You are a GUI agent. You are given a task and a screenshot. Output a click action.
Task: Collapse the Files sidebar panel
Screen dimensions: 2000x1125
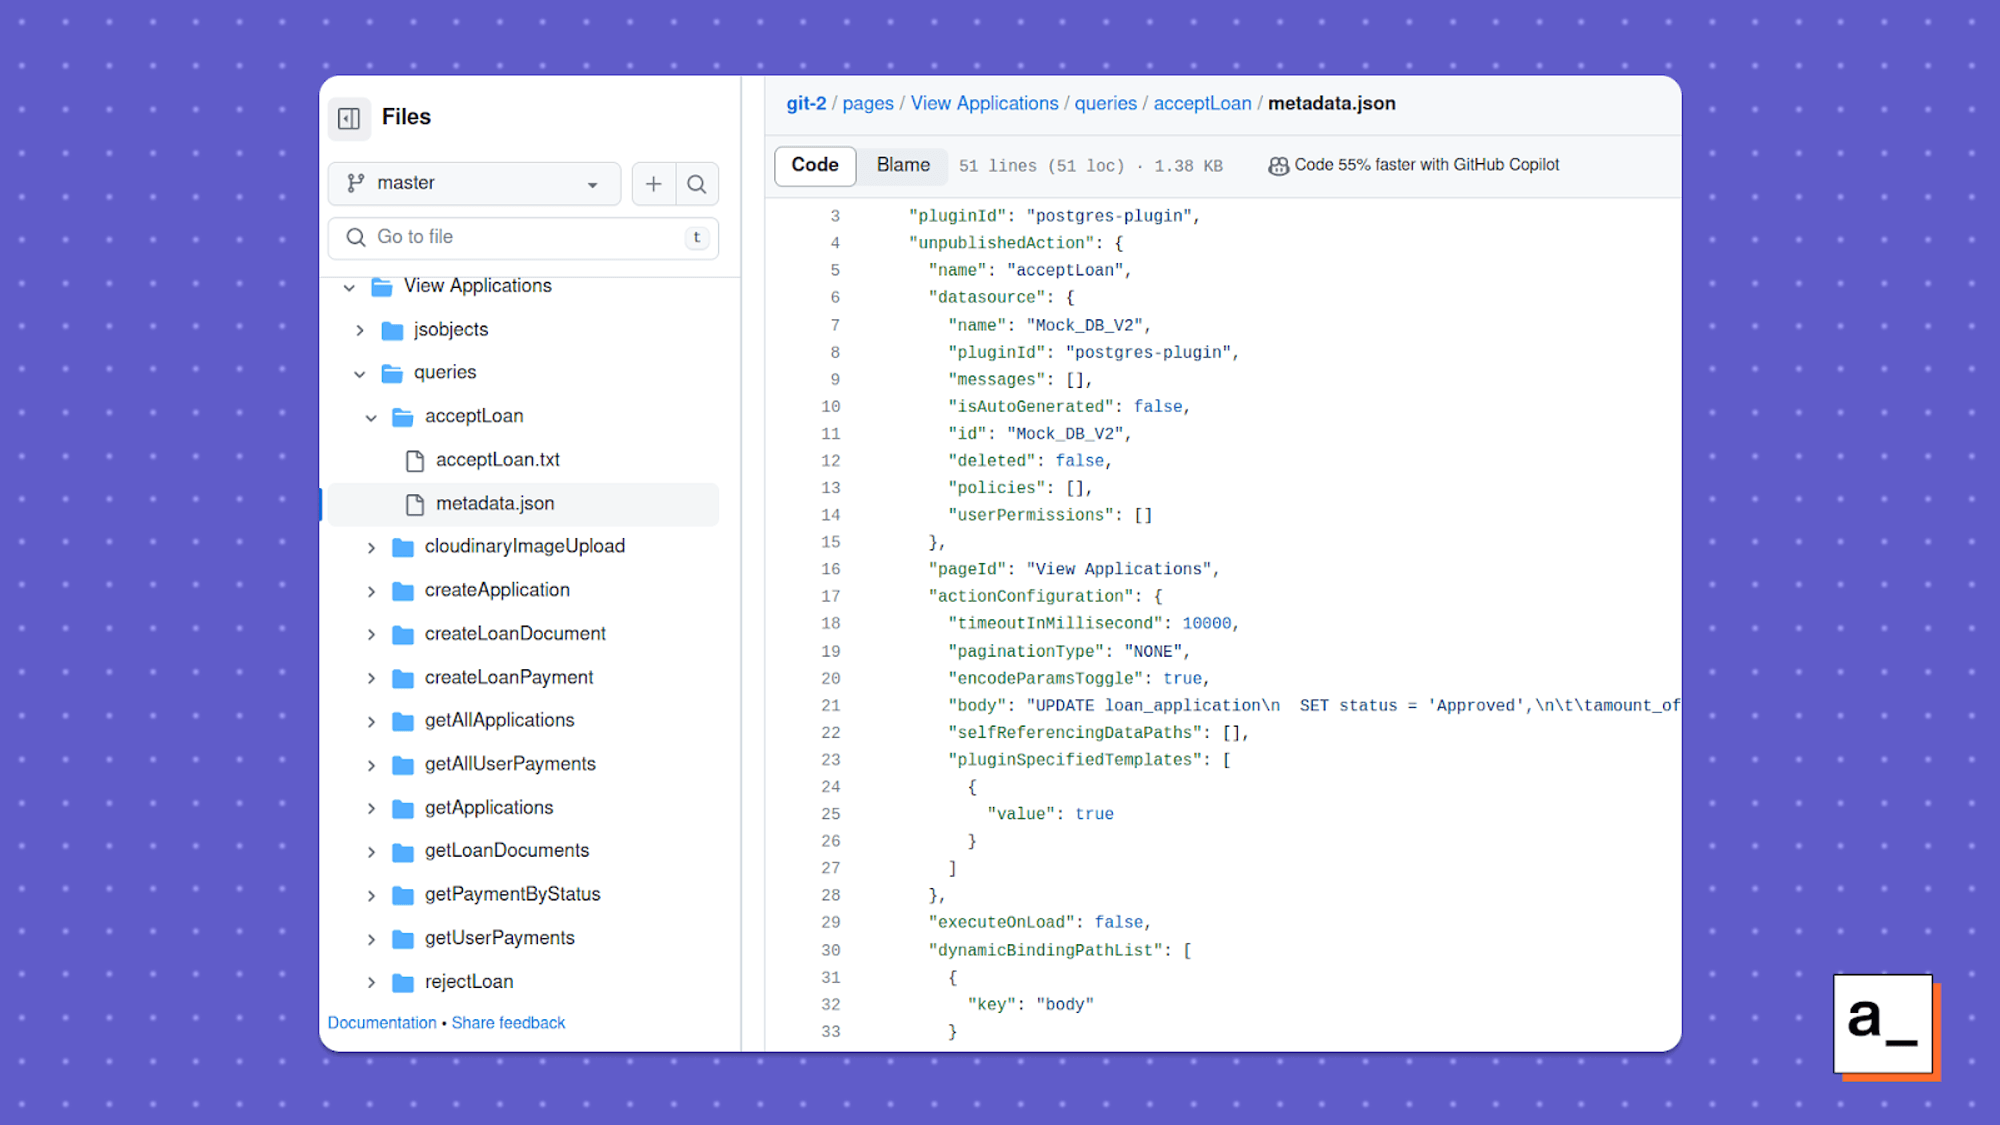[x=349, y=118]
